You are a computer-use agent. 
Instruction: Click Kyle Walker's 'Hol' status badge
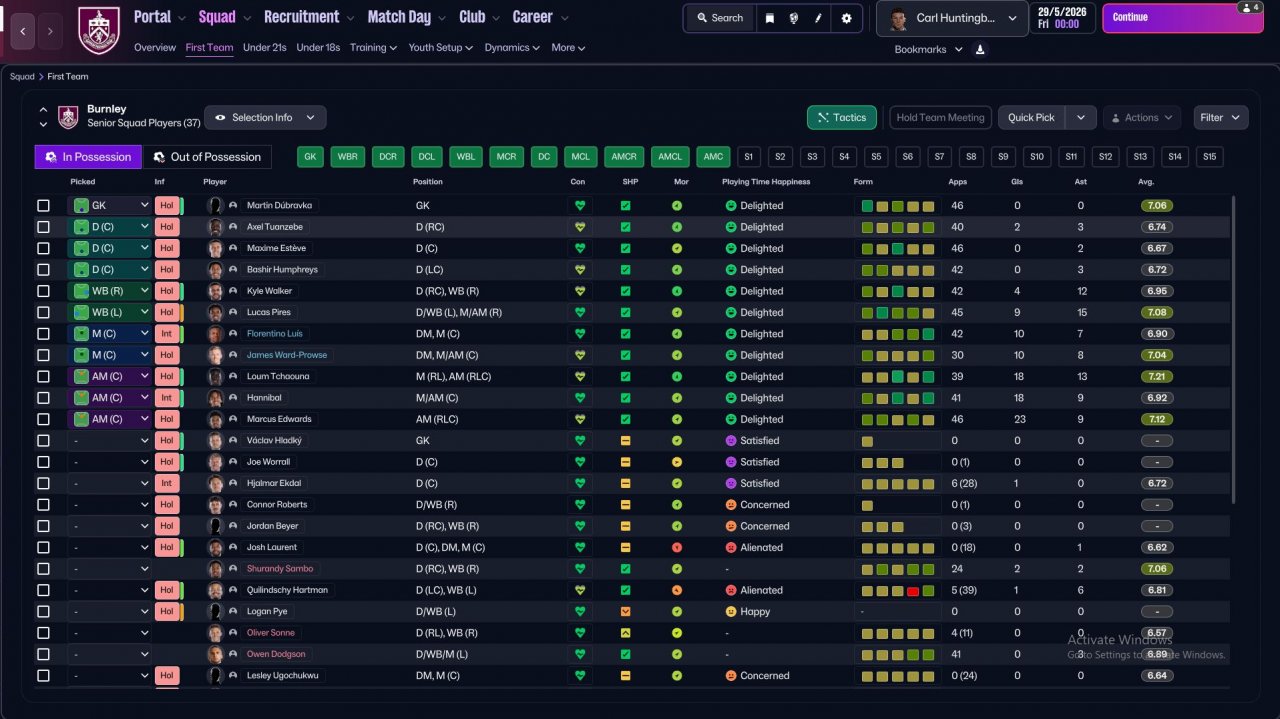(167, 291)
